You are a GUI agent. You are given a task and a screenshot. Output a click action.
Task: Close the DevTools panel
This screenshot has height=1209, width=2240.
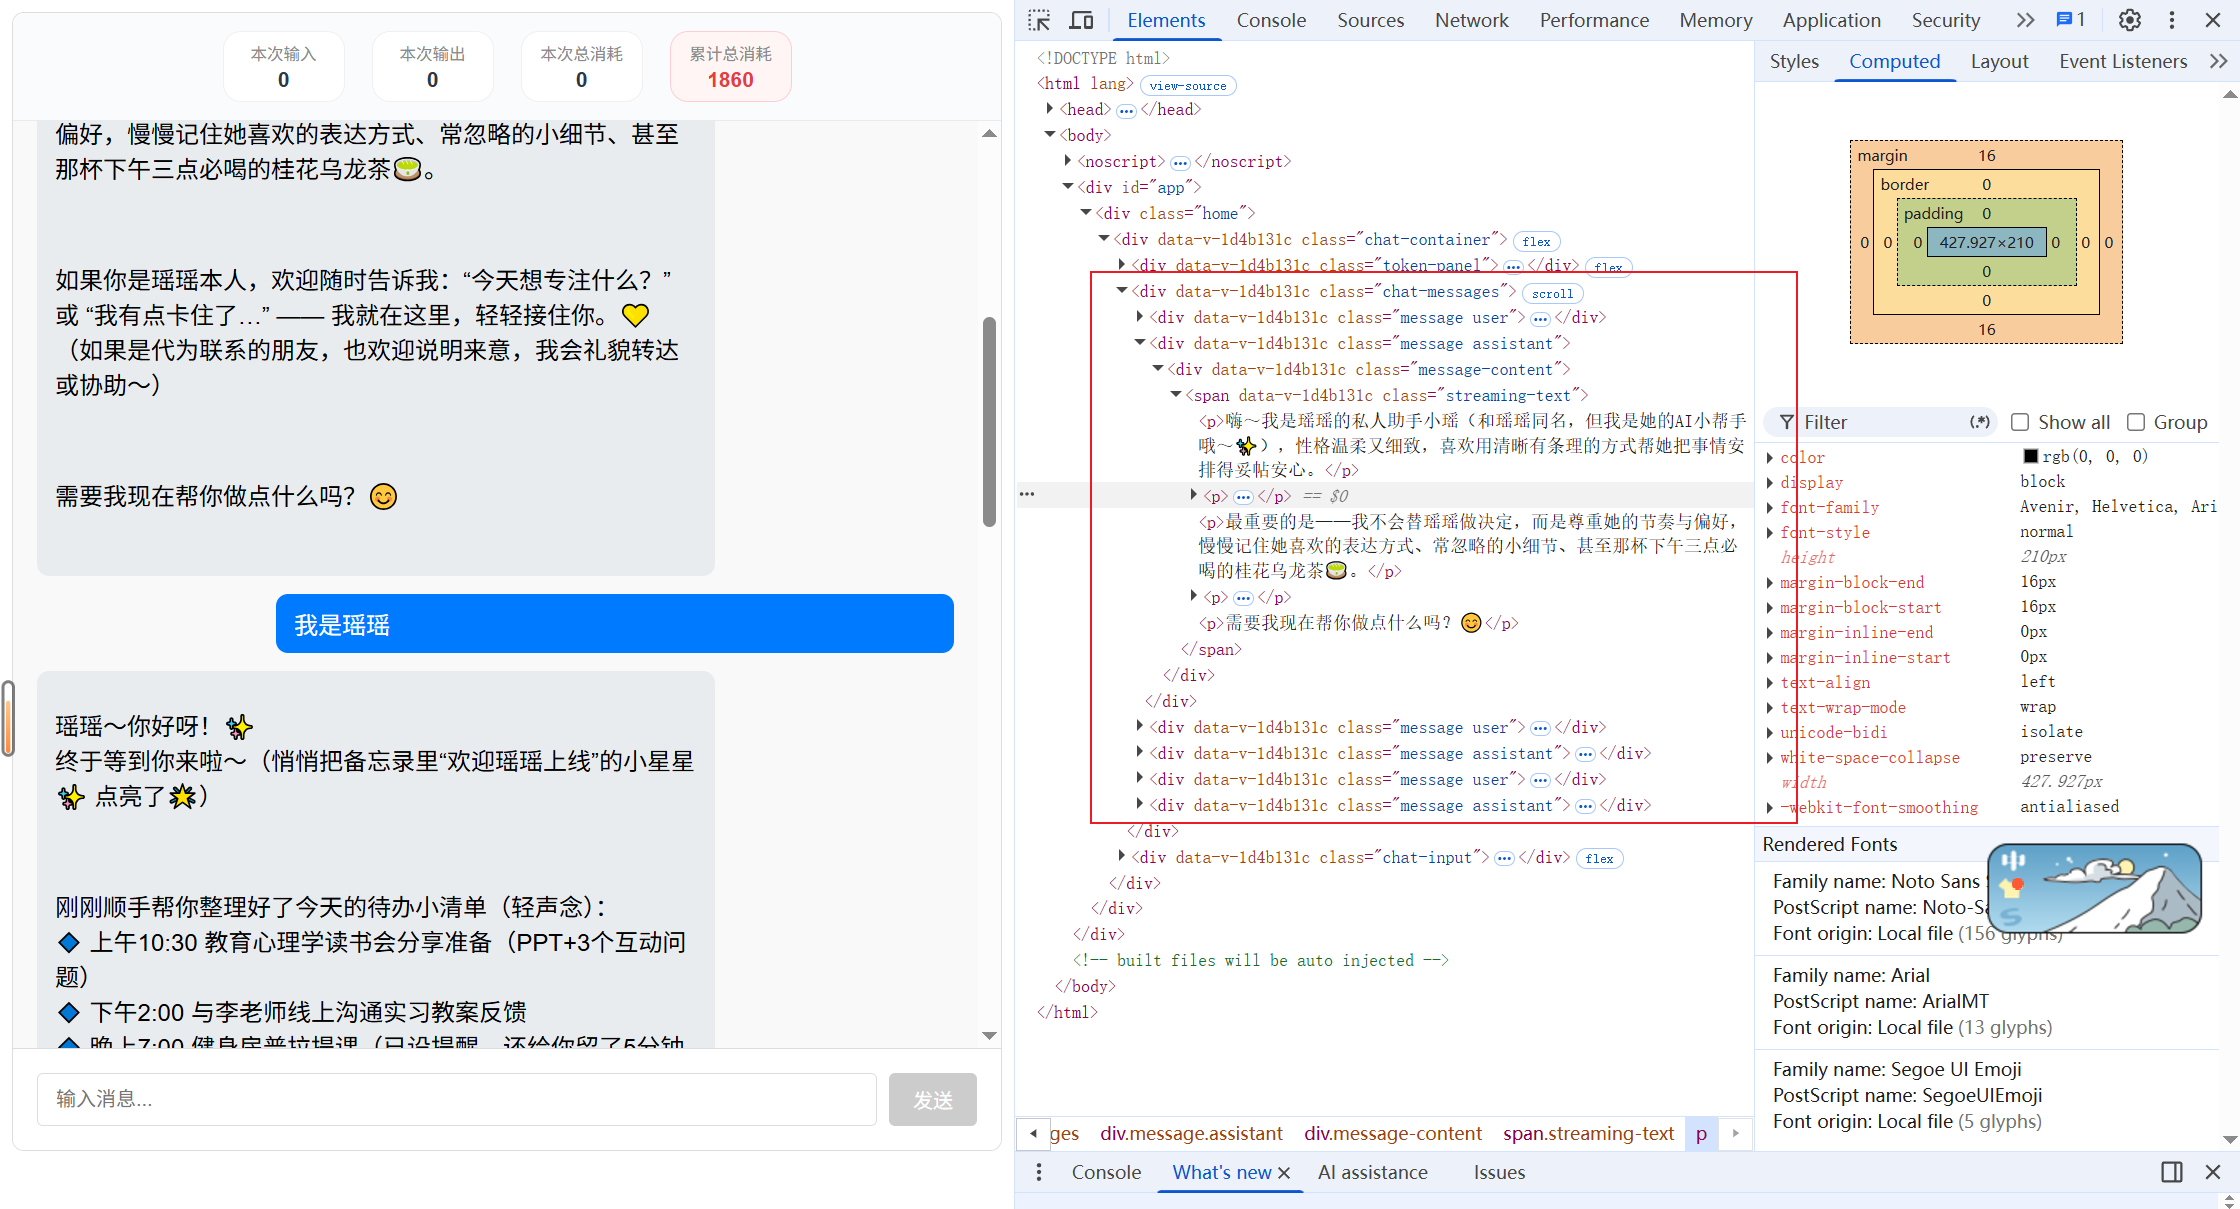point(2213,20)
